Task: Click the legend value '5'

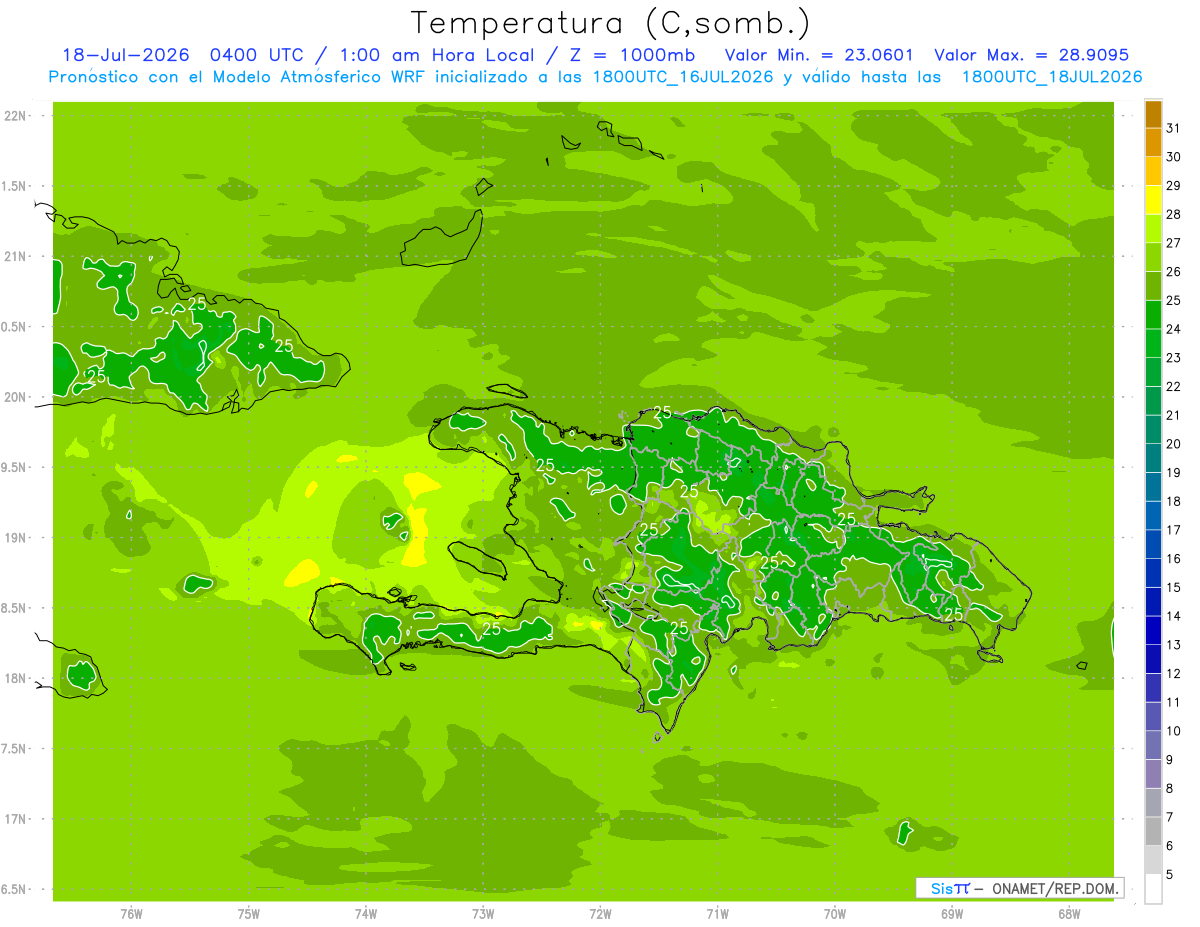Action: [x=1170, y=875]
